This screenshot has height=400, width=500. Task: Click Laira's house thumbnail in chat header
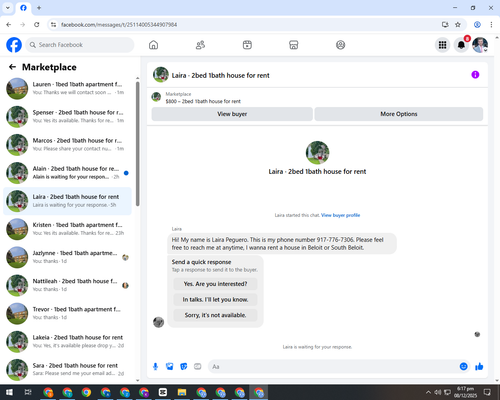pyautogui.click(x=161, y=75)
